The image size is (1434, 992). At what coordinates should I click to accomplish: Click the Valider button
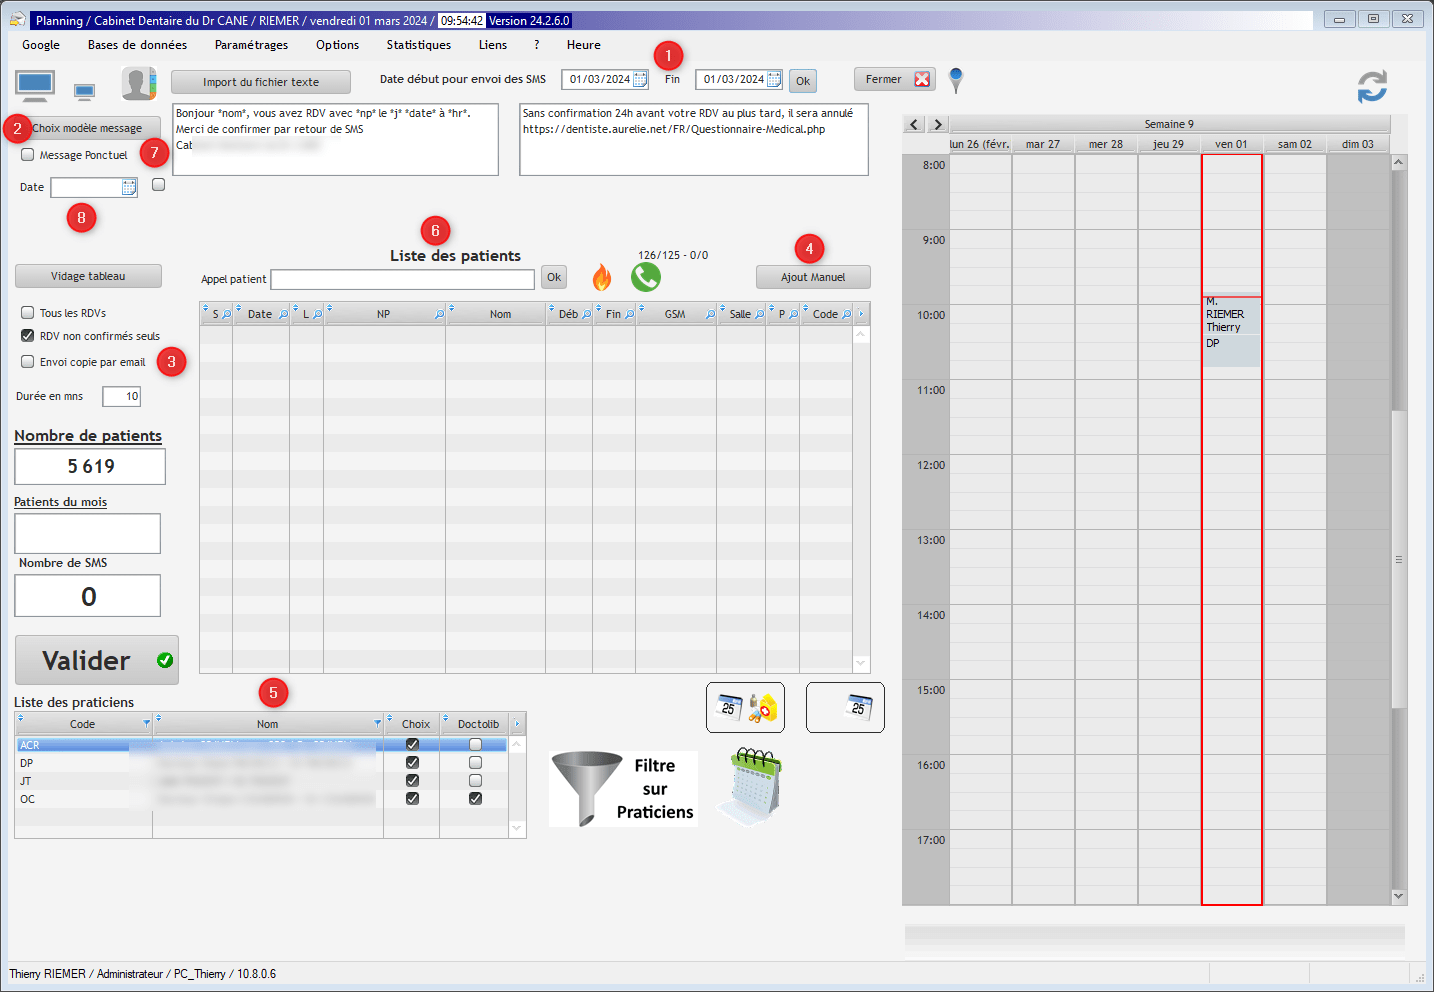tap(97, 660)
